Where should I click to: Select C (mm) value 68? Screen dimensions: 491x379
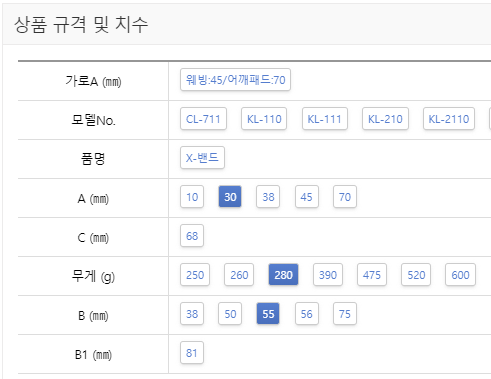[192, 236]
